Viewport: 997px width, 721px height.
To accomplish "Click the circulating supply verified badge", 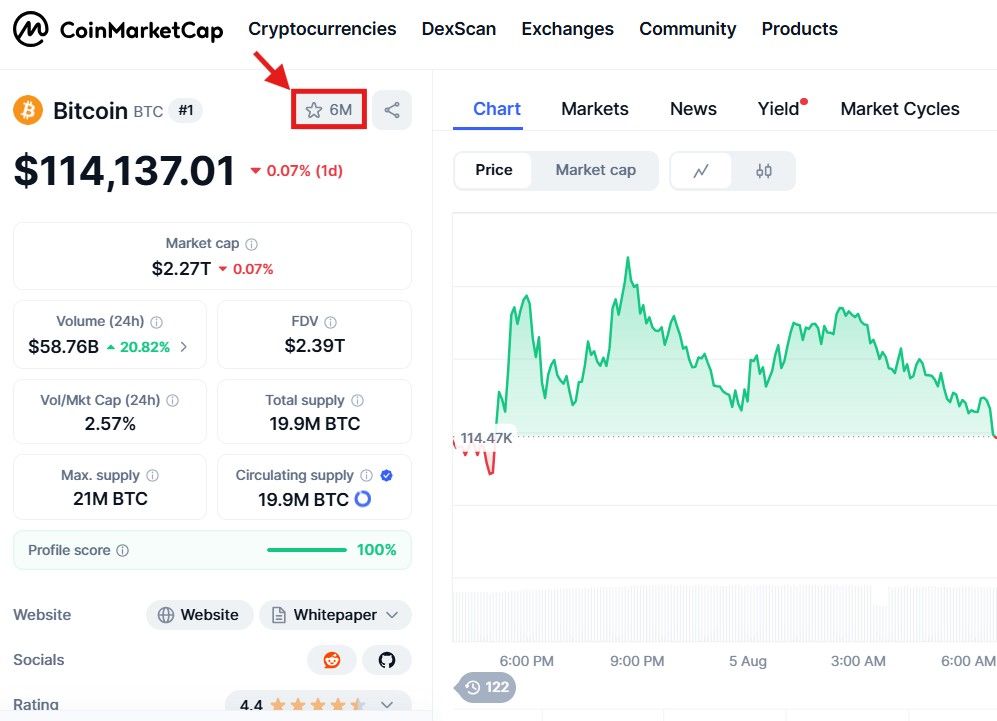I will click(387, 476).
